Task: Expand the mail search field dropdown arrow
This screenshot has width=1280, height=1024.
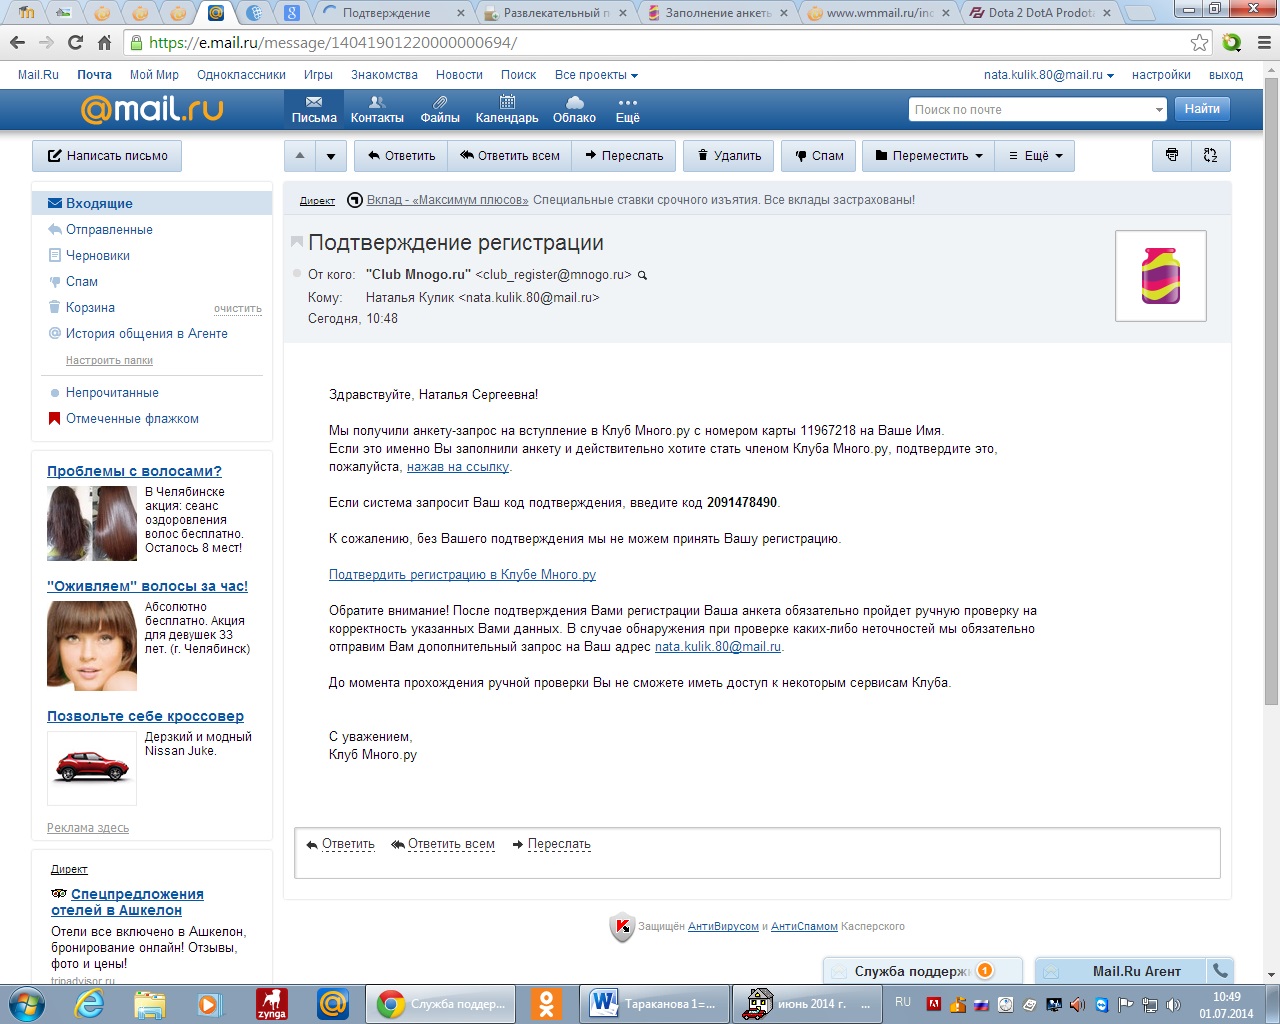Action: point(1159,110)
